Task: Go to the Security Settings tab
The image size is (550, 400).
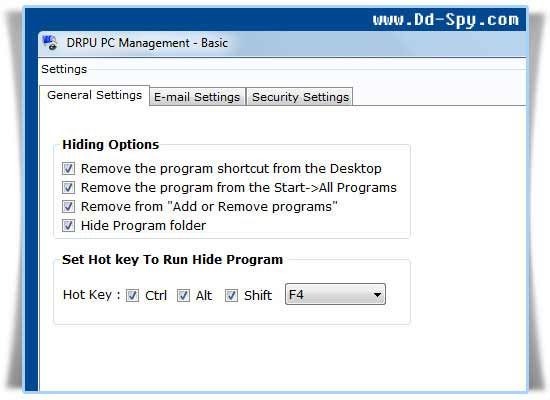Action: click(300, 97)
